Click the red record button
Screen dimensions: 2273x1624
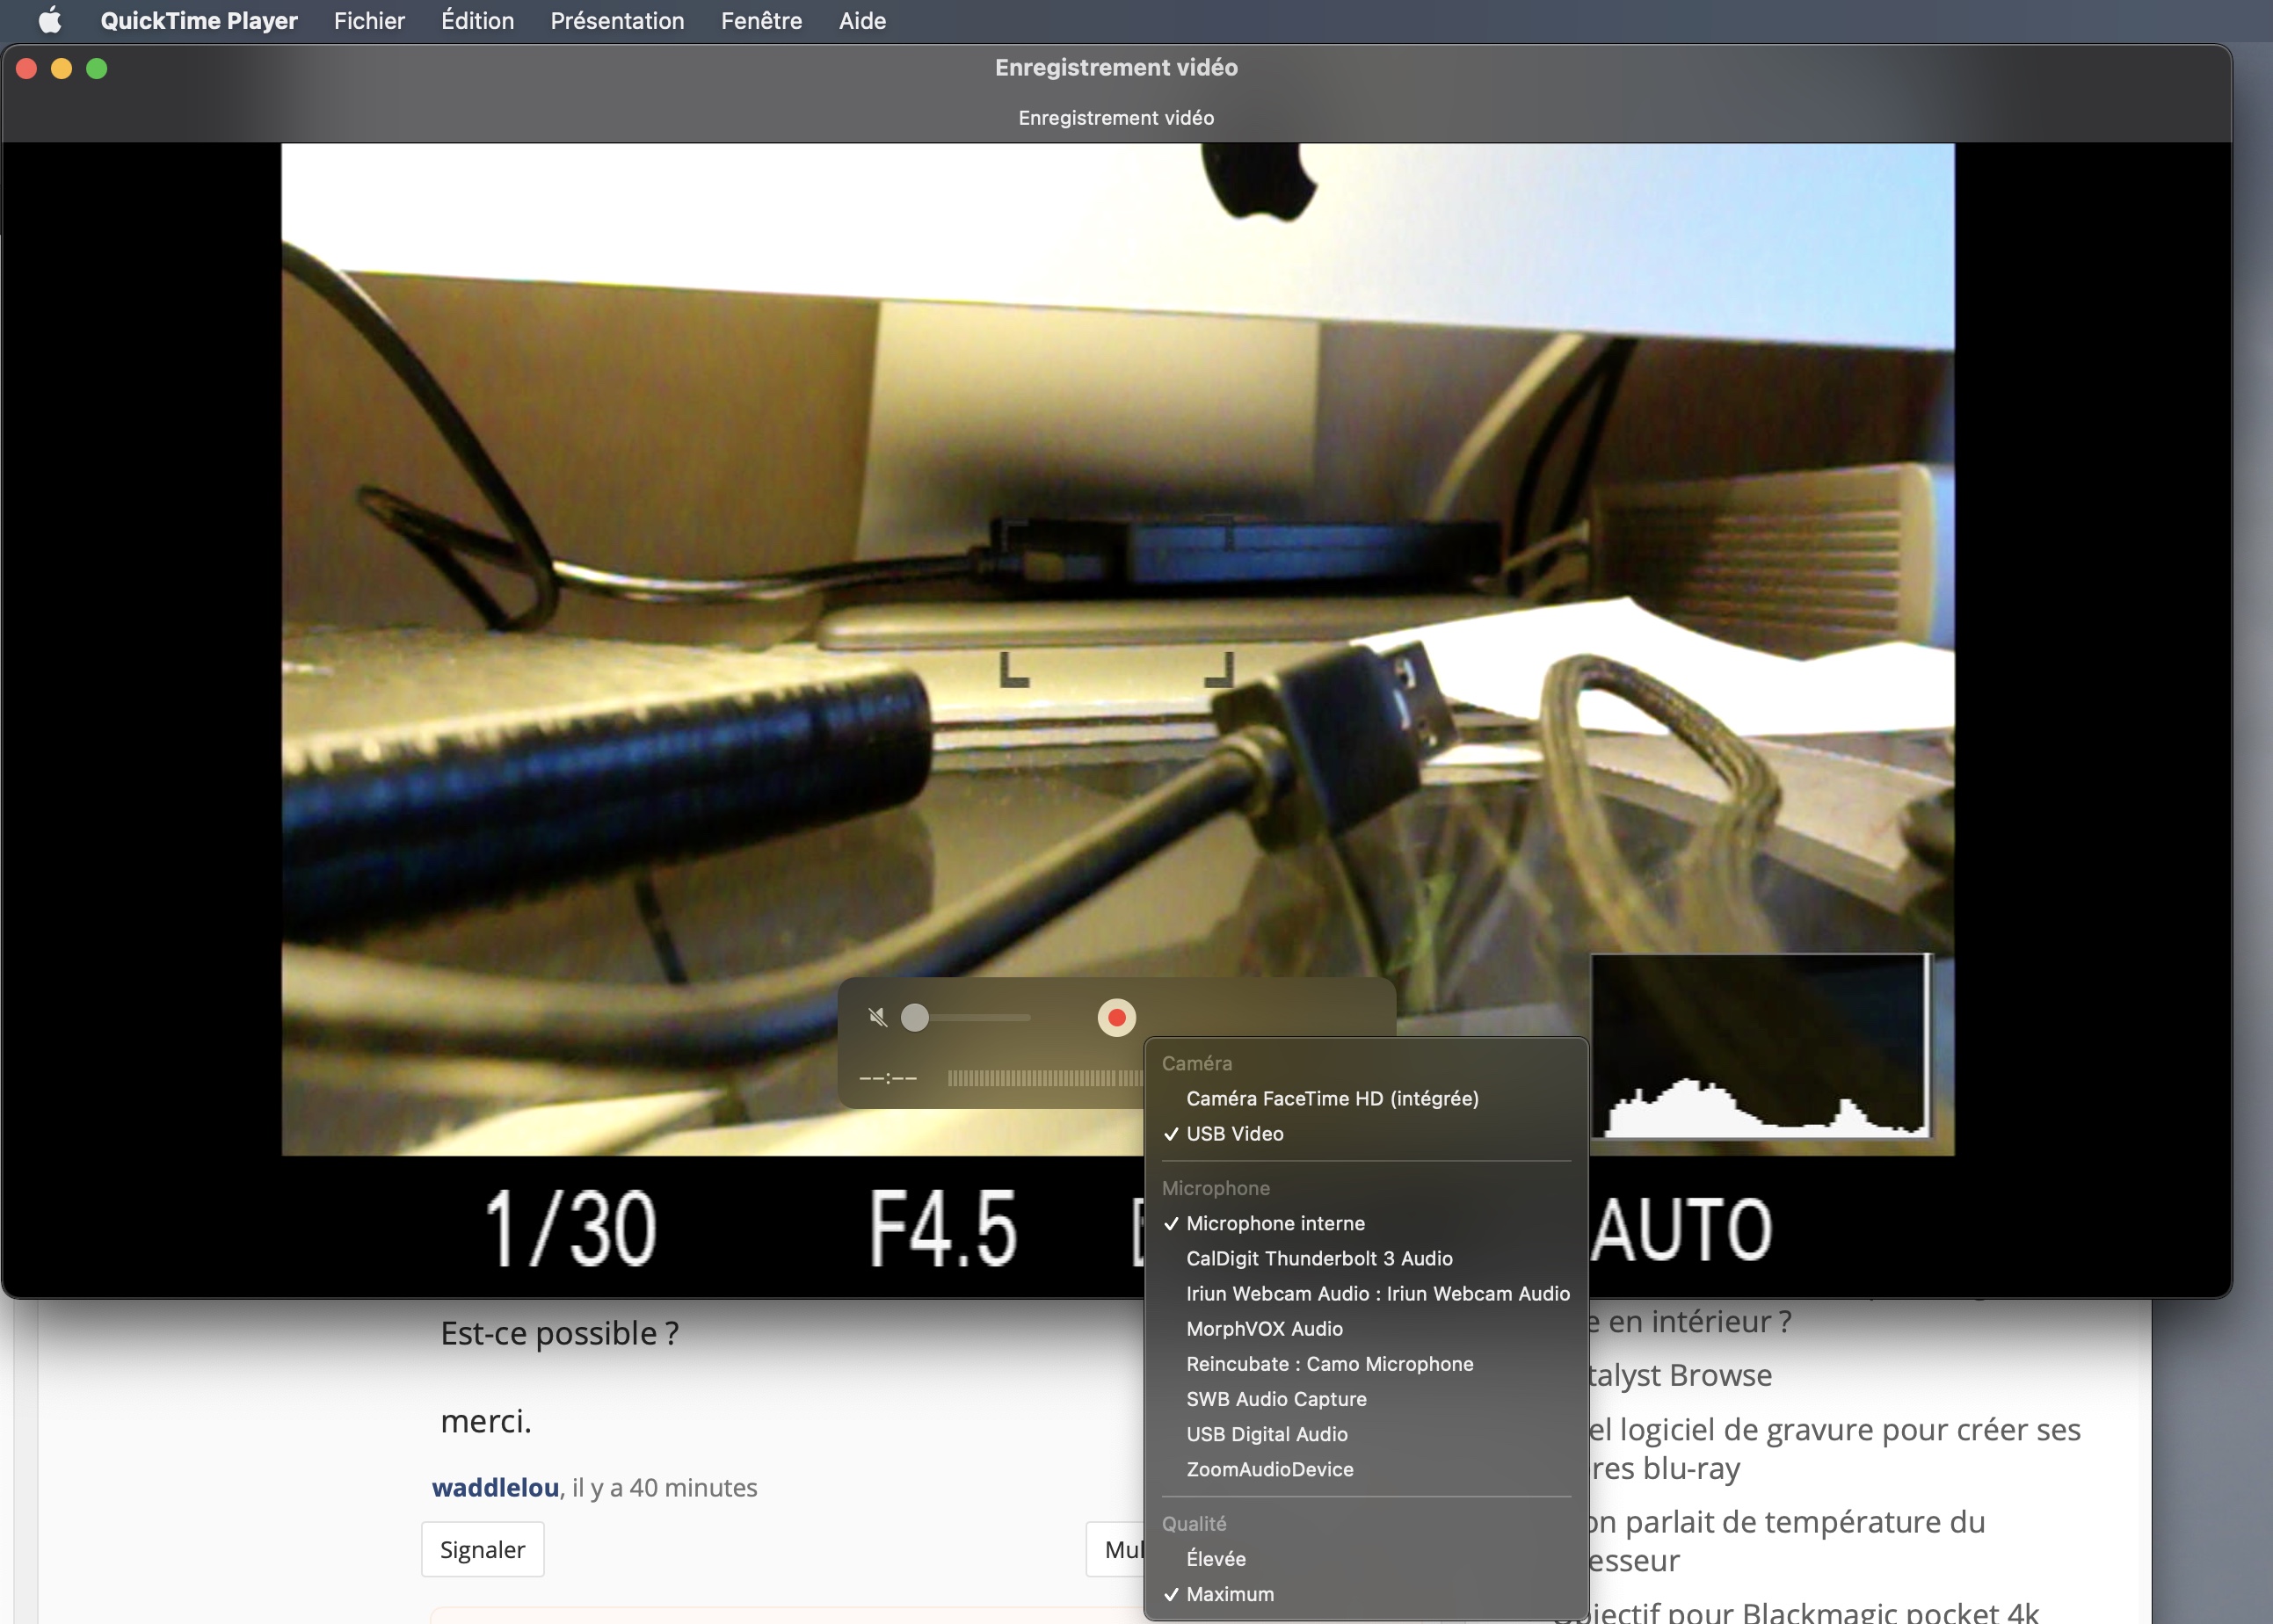[x=1116, y=1018]
